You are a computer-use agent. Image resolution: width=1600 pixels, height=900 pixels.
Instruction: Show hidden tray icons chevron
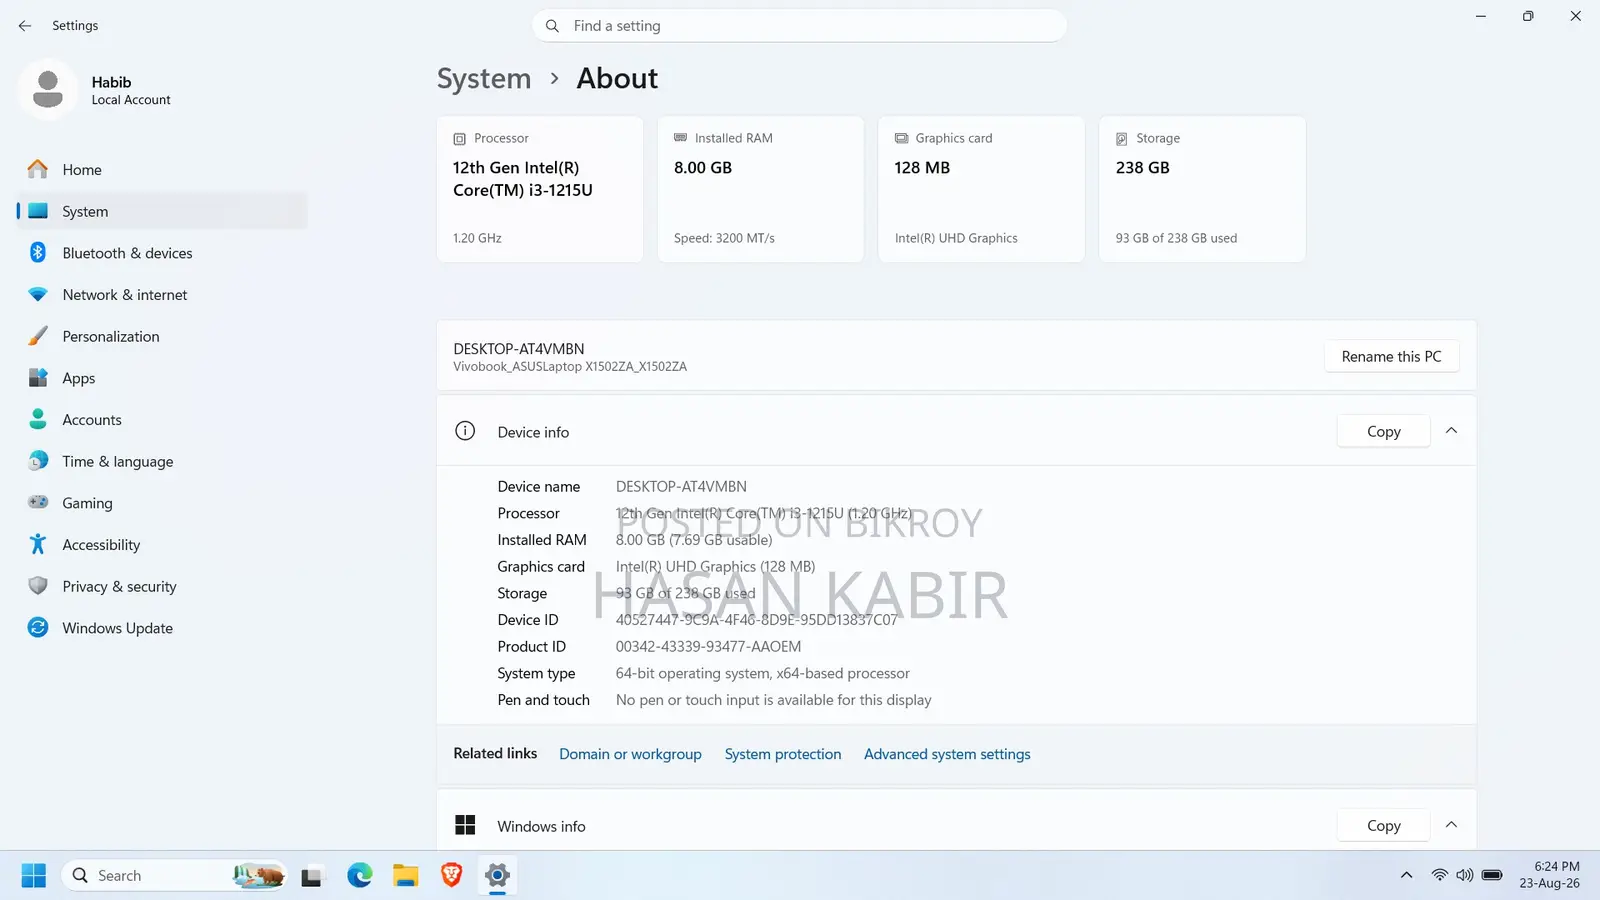click(1406, 875)
